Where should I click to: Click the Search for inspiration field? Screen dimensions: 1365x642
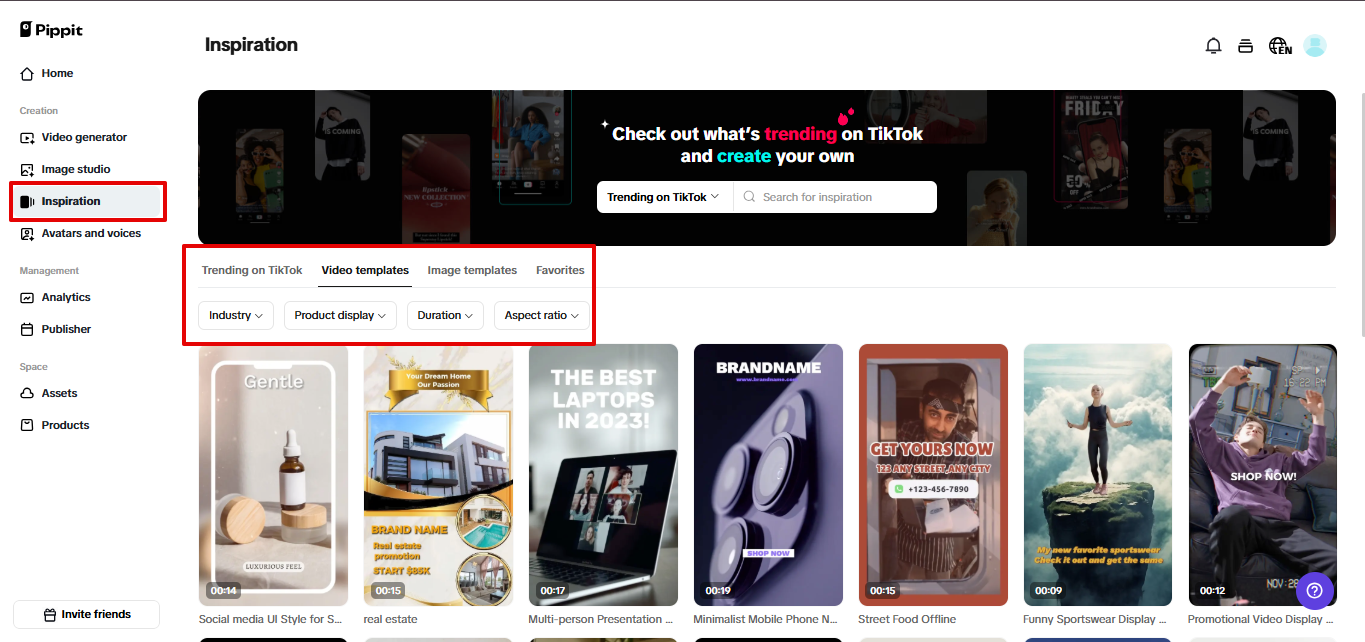pyautogui.click(x=836, y=197)
